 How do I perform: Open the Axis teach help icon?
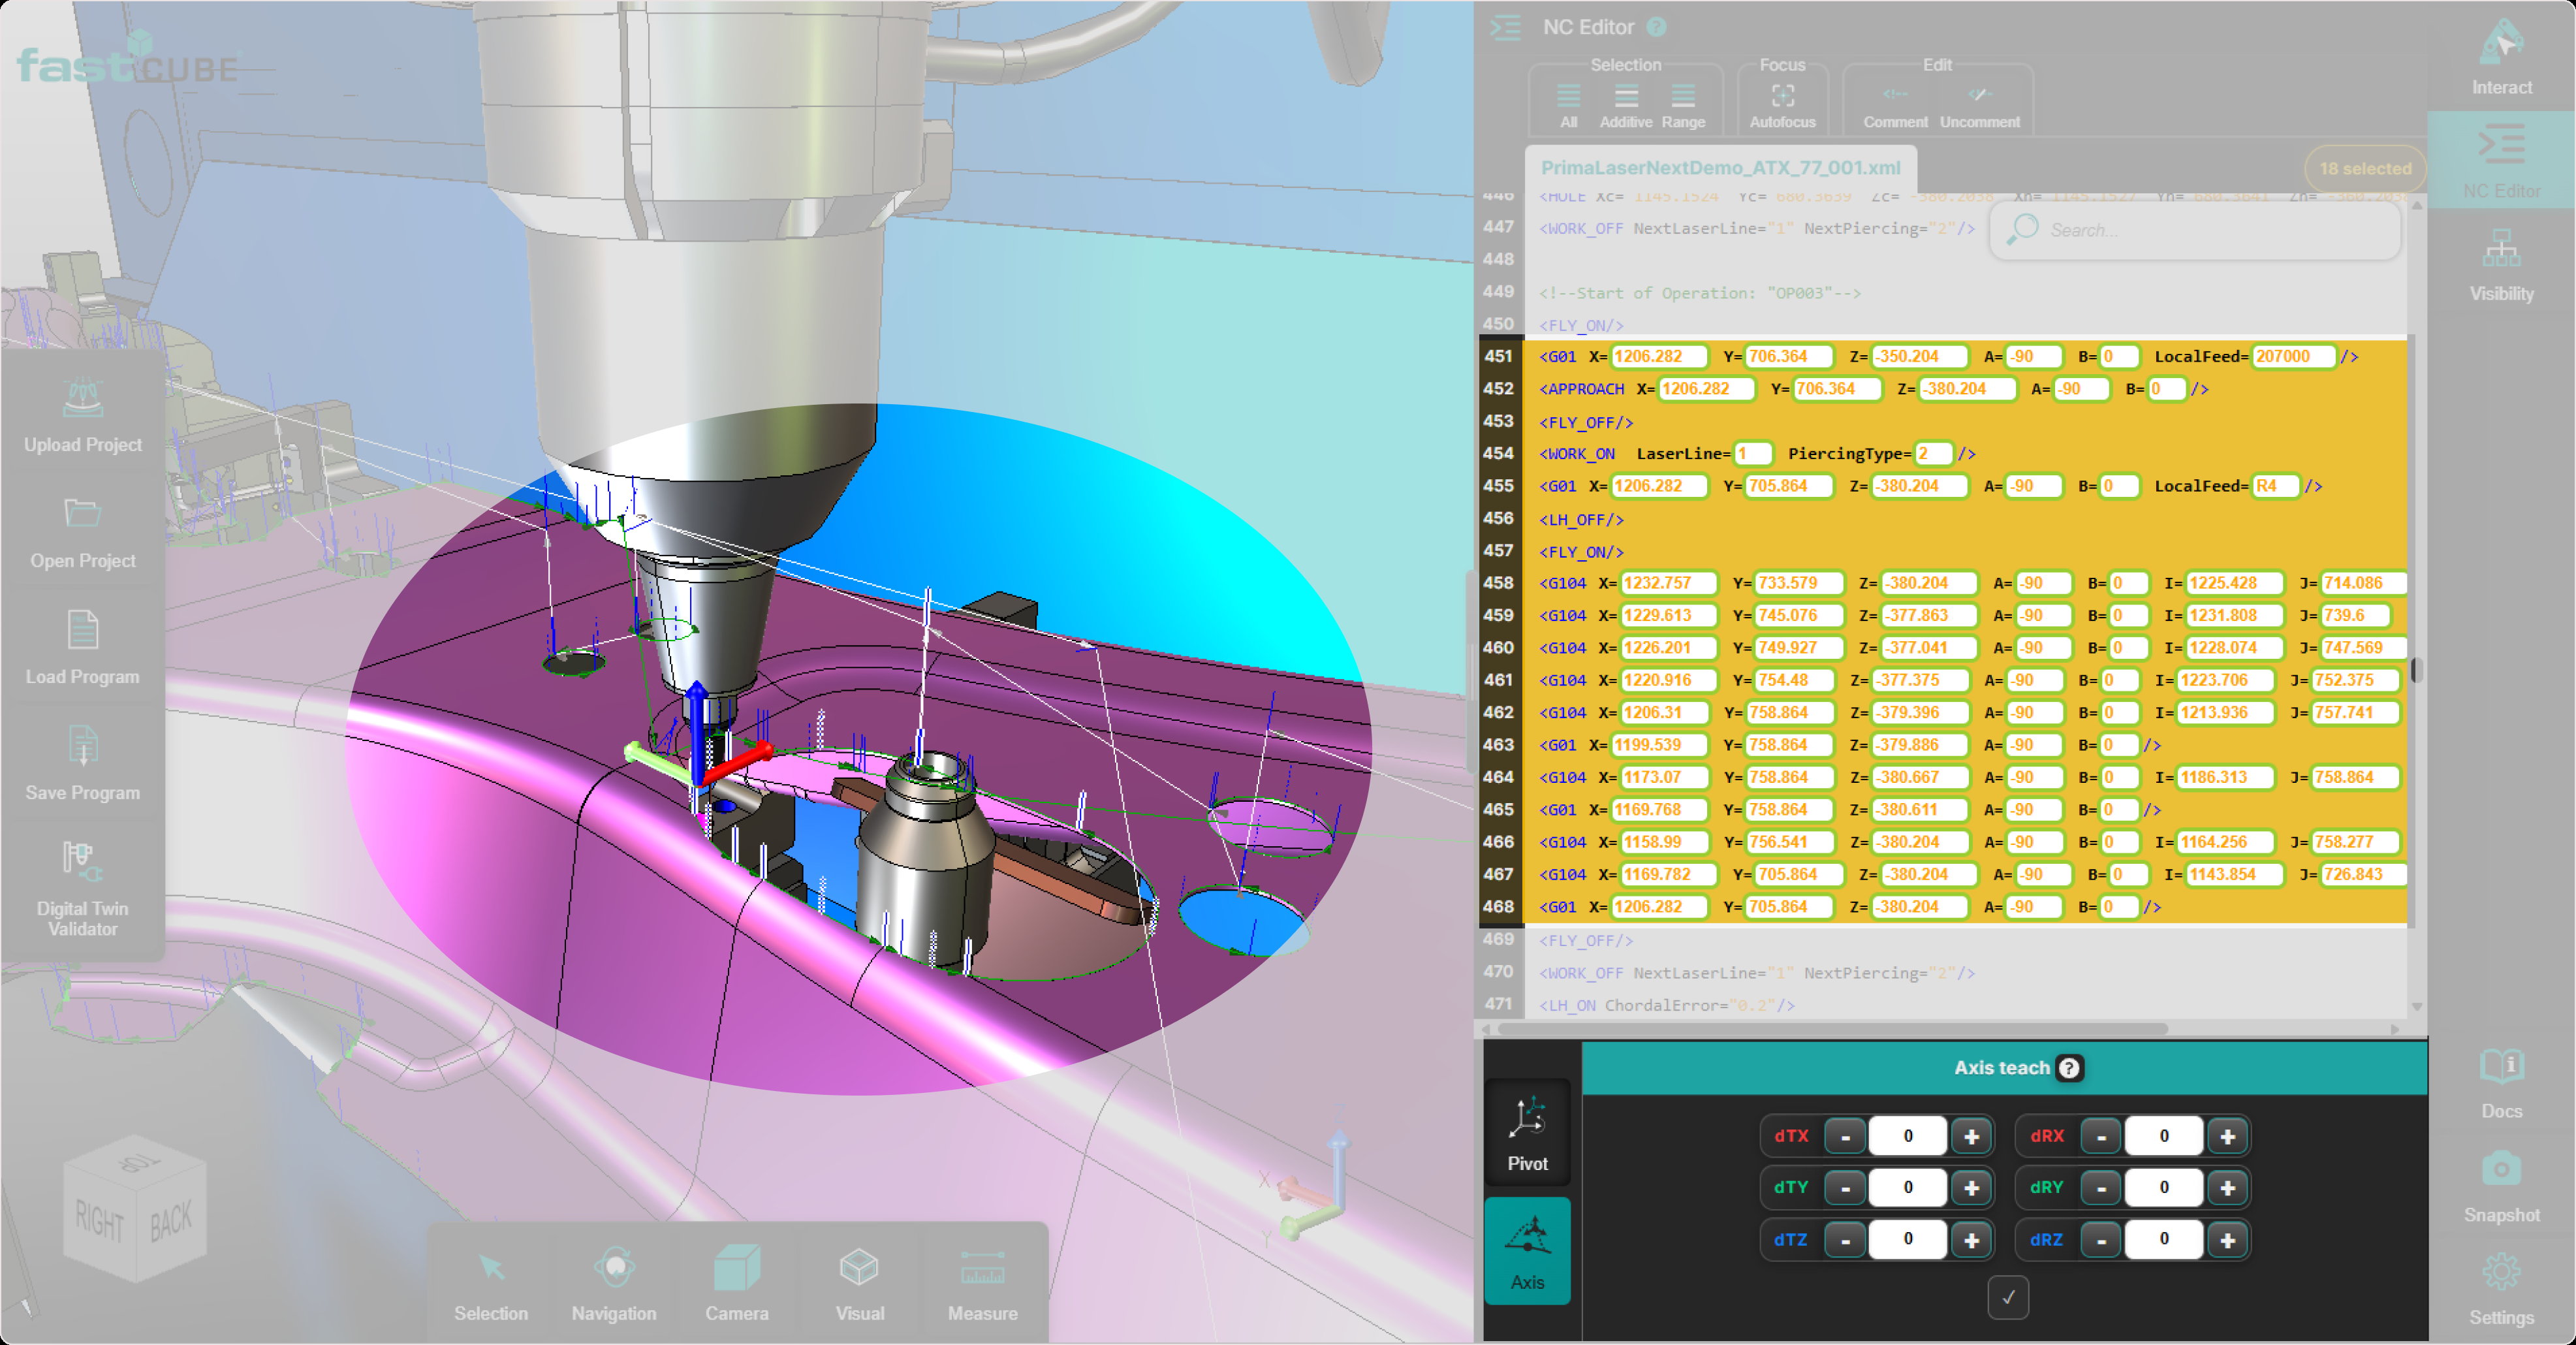pos(2069,1068)
